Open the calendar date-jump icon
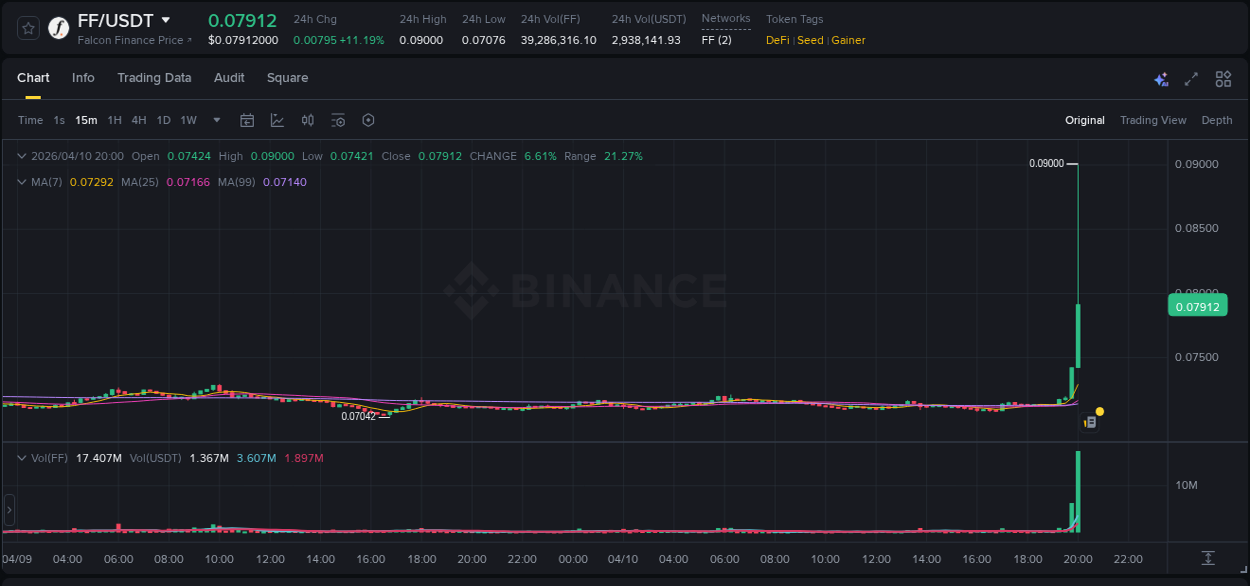Image resolution: width=1250 pixels, height=586 pixels. (247, 120)
